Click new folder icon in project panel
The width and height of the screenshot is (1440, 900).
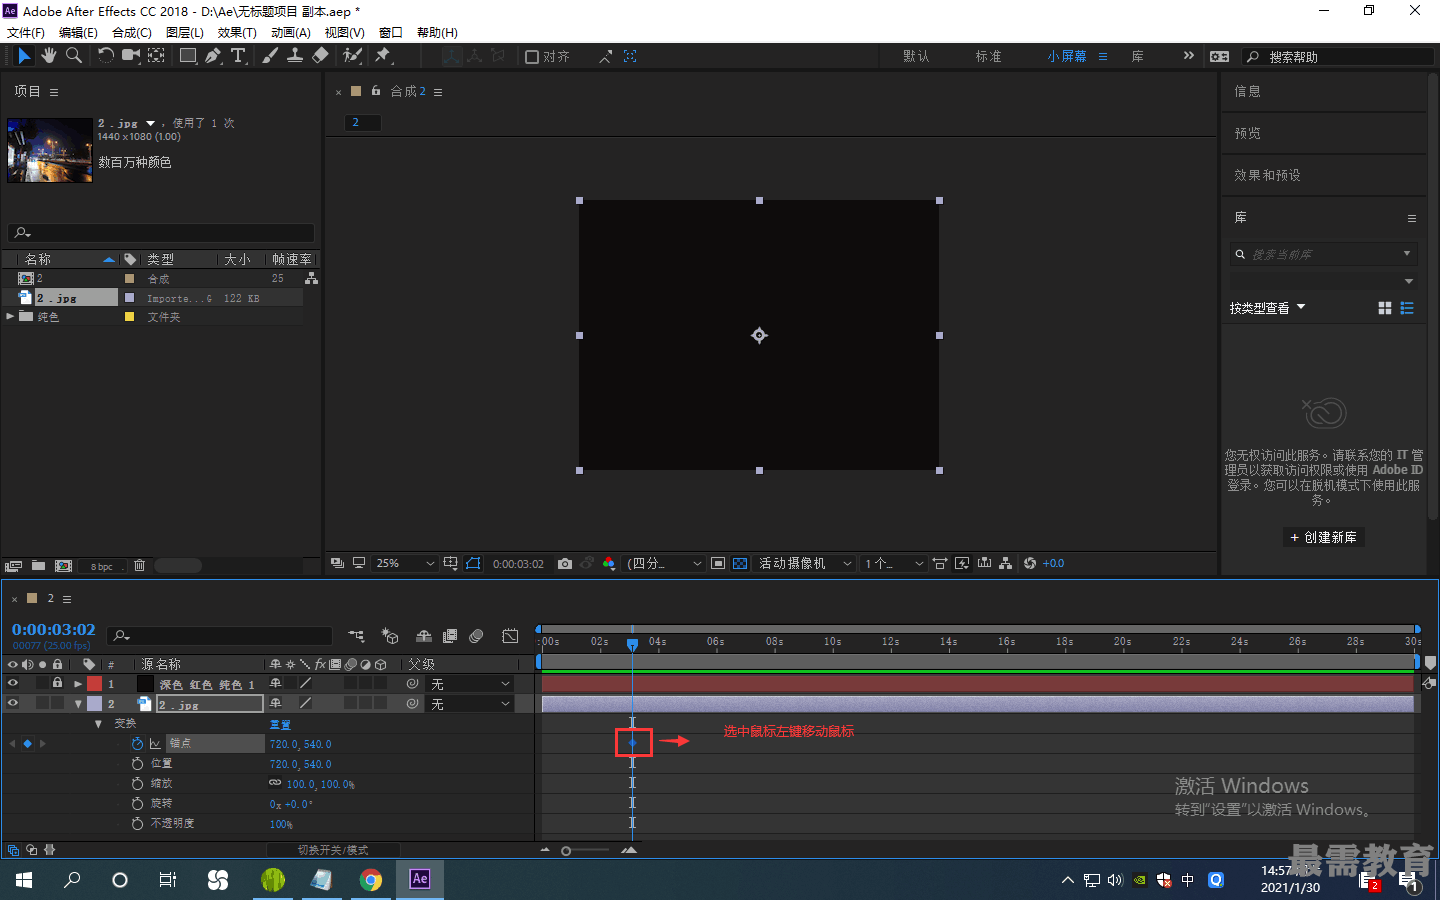tap(38, 566)
